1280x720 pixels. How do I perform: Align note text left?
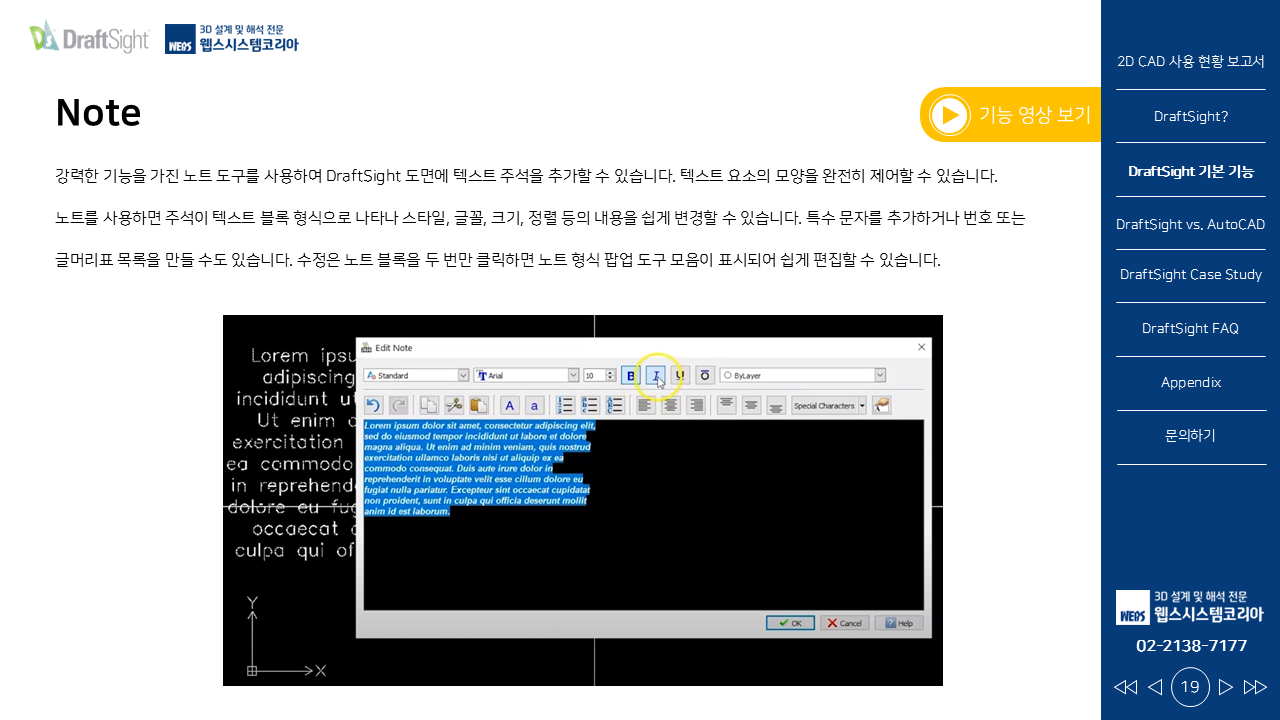[646, 405]
